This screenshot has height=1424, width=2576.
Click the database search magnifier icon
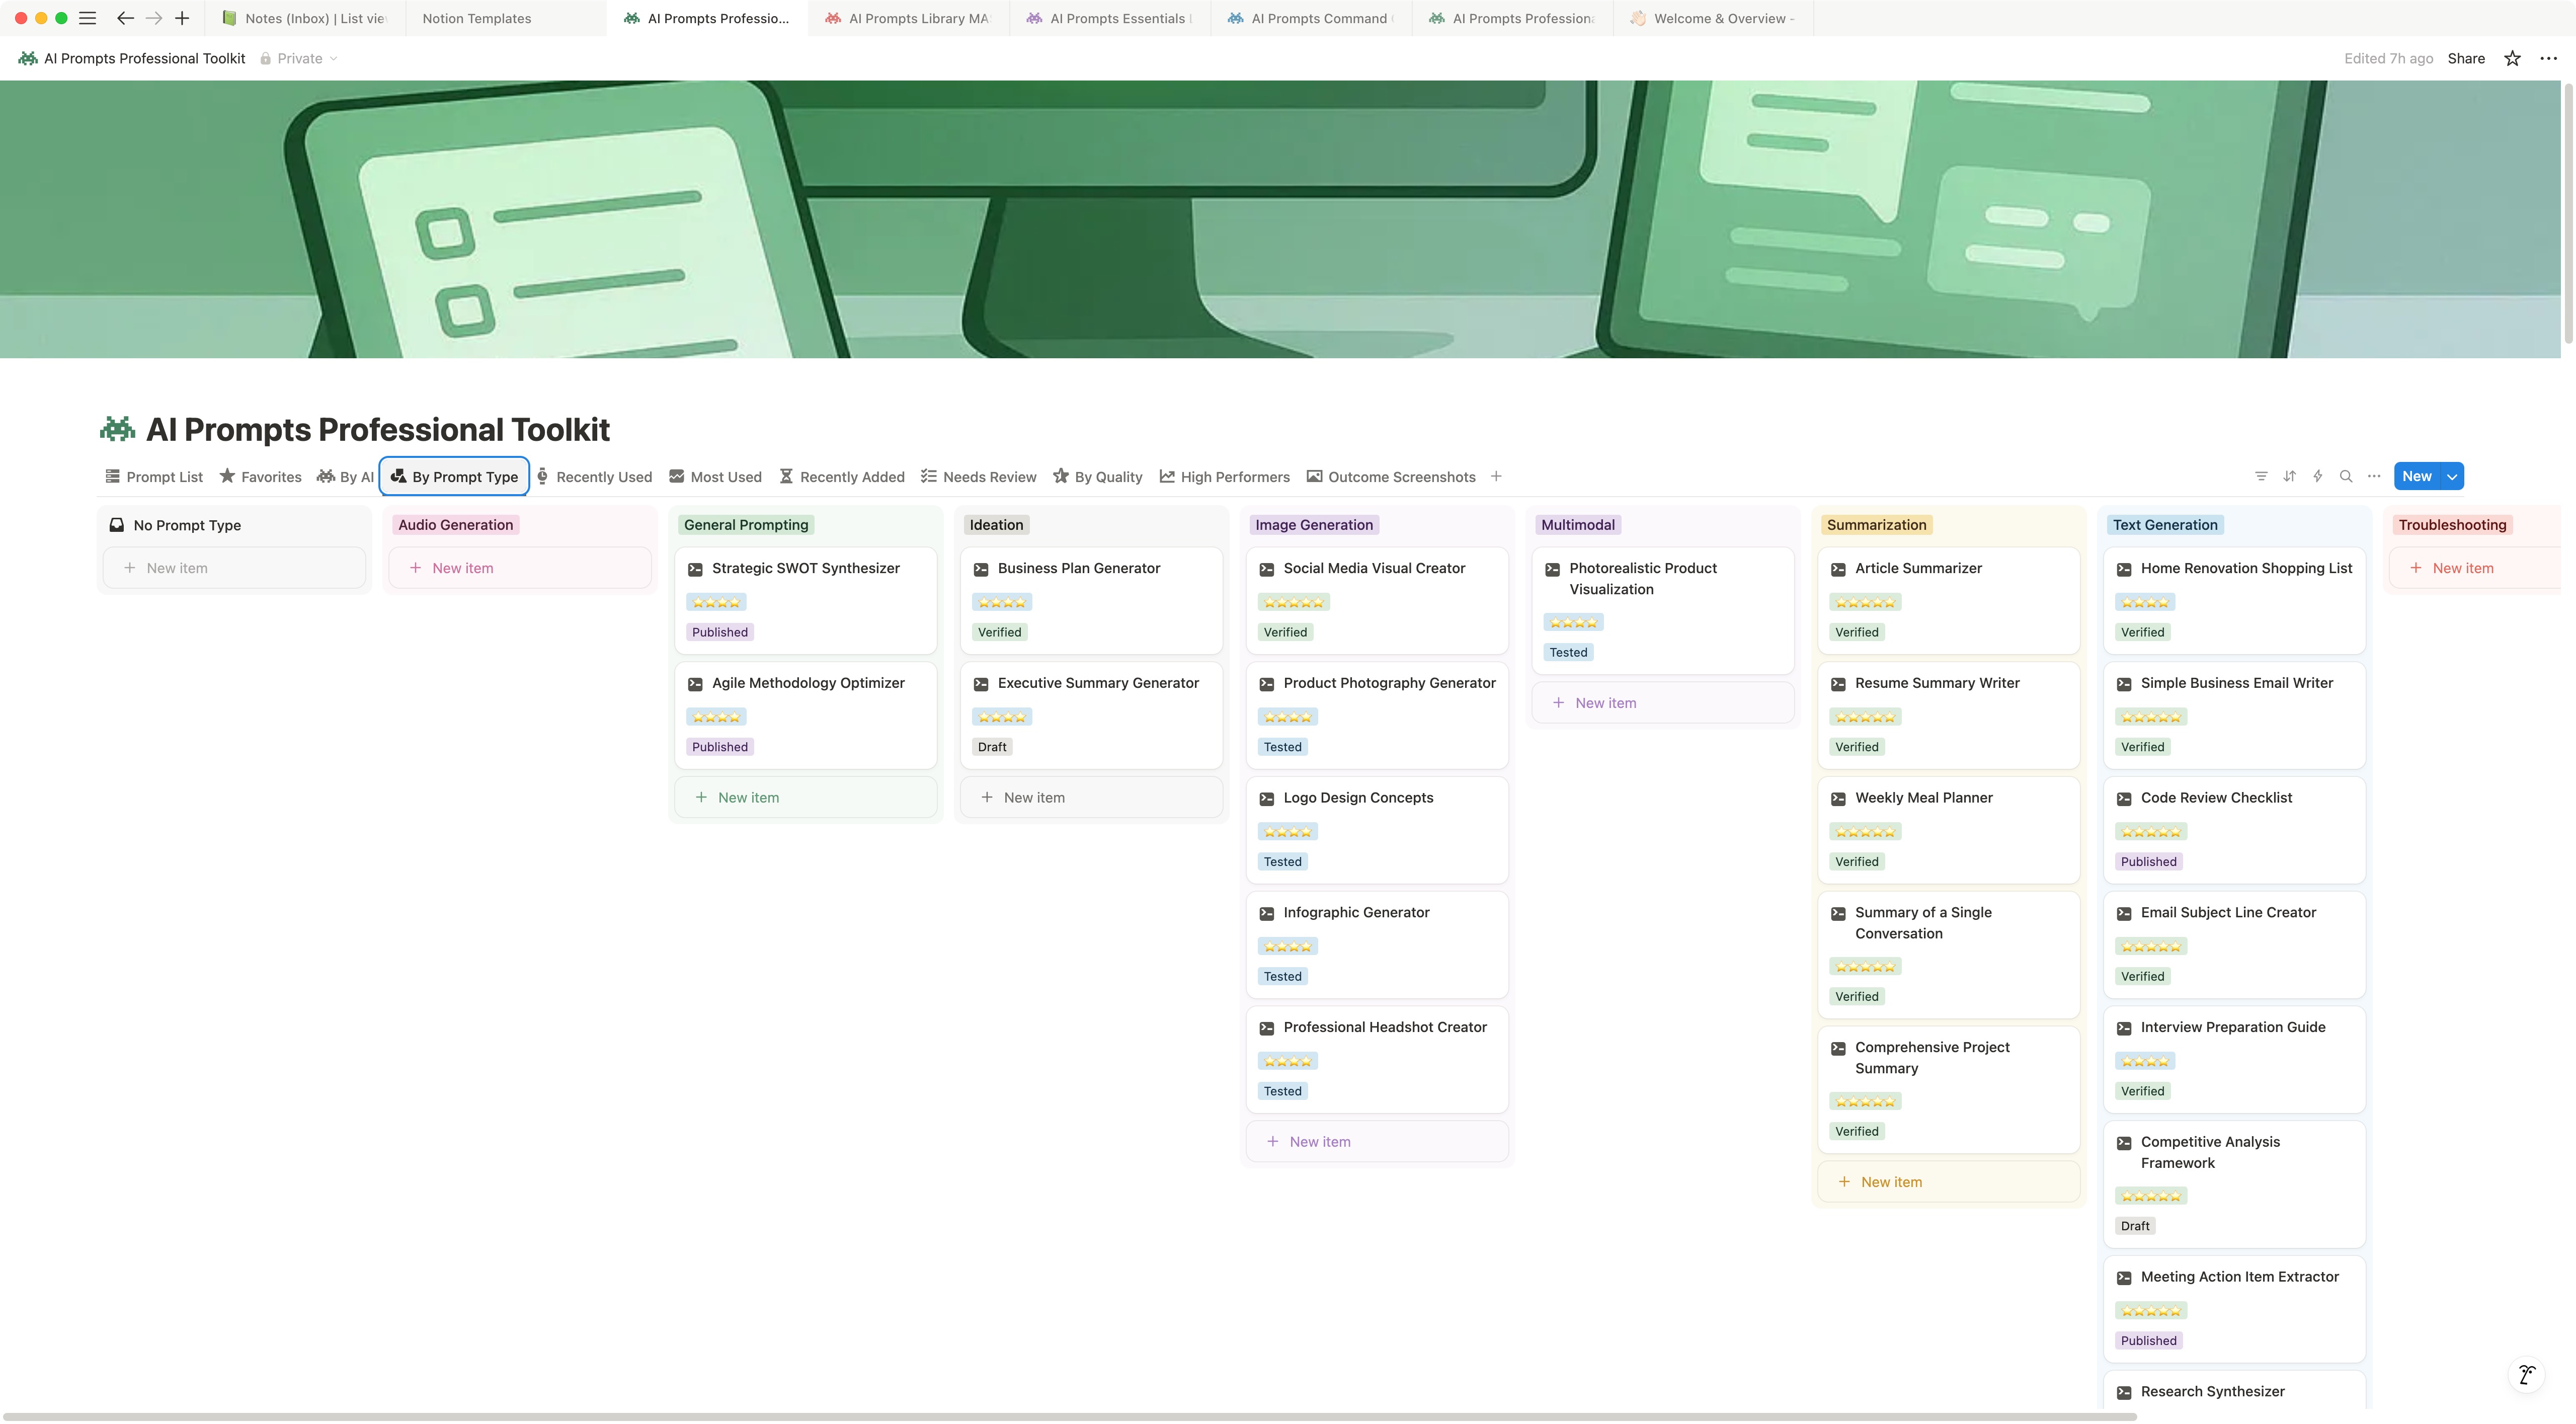(2346, 476)
